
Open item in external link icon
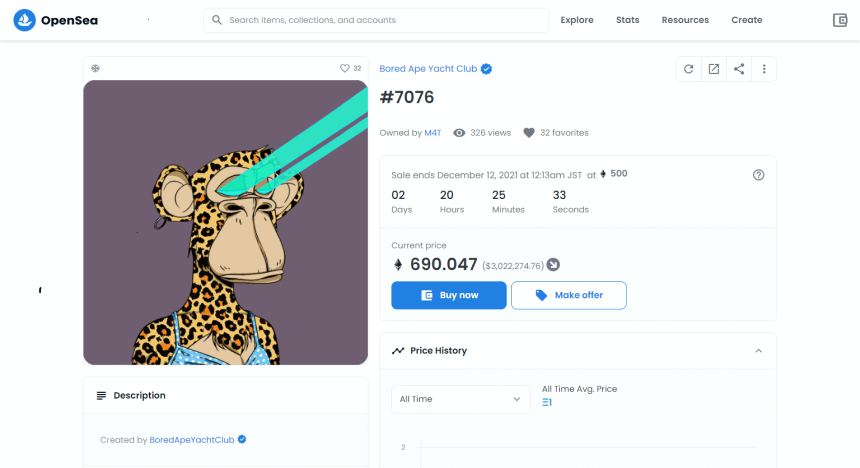pyautogui.click(x=714, y=69)
